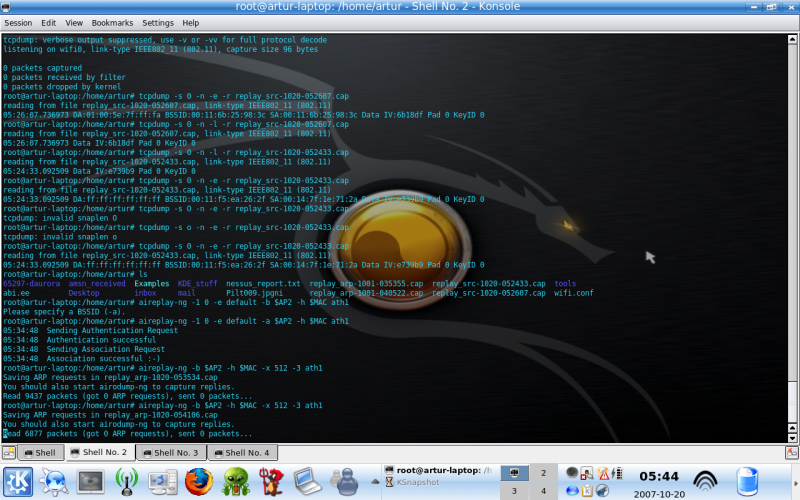Open the View menu
This screenshot has height=500, width=800.
pos(74,23)
